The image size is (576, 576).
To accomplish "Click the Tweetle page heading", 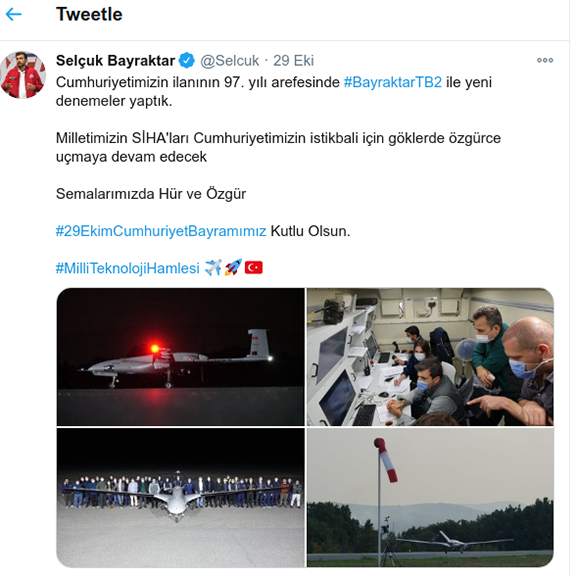I will pos(89,14).
